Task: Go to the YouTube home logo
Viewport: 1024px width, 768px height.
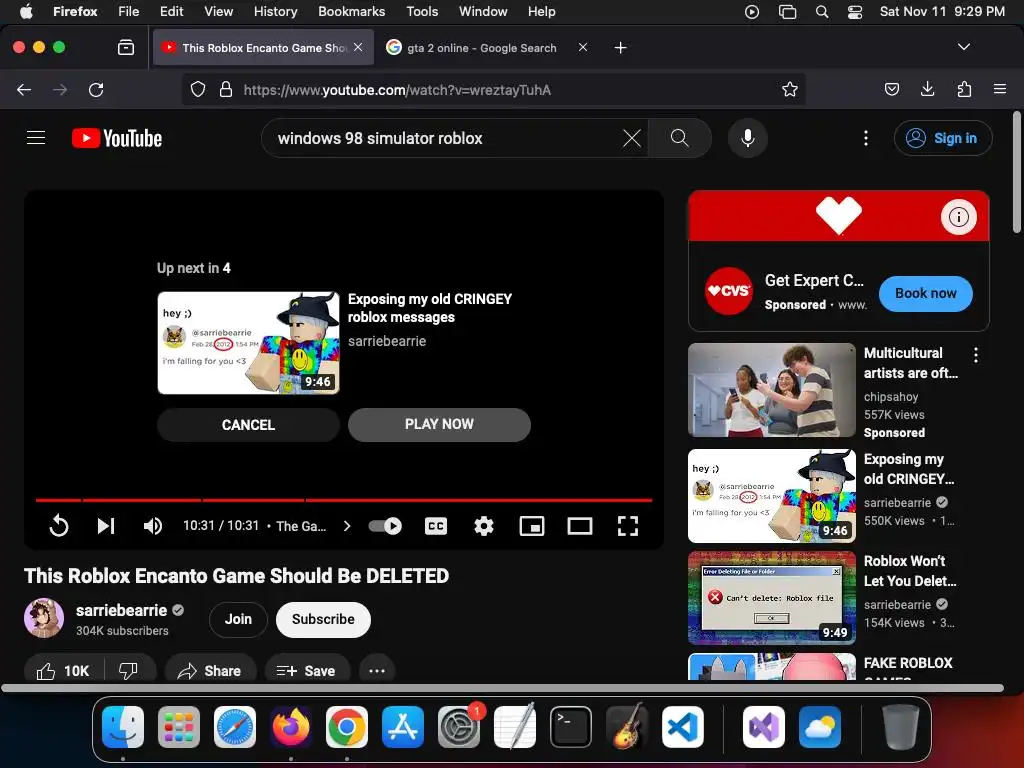Action: tap(117, 138)
